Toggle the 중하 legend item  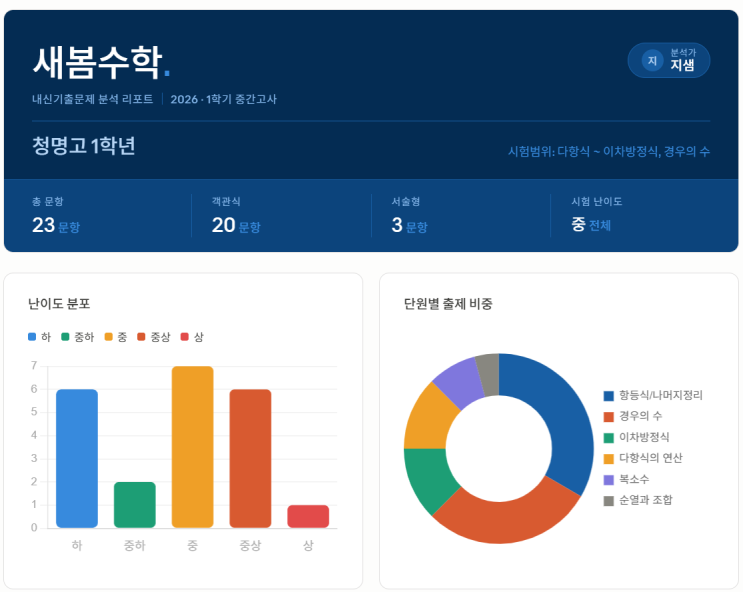77,337
